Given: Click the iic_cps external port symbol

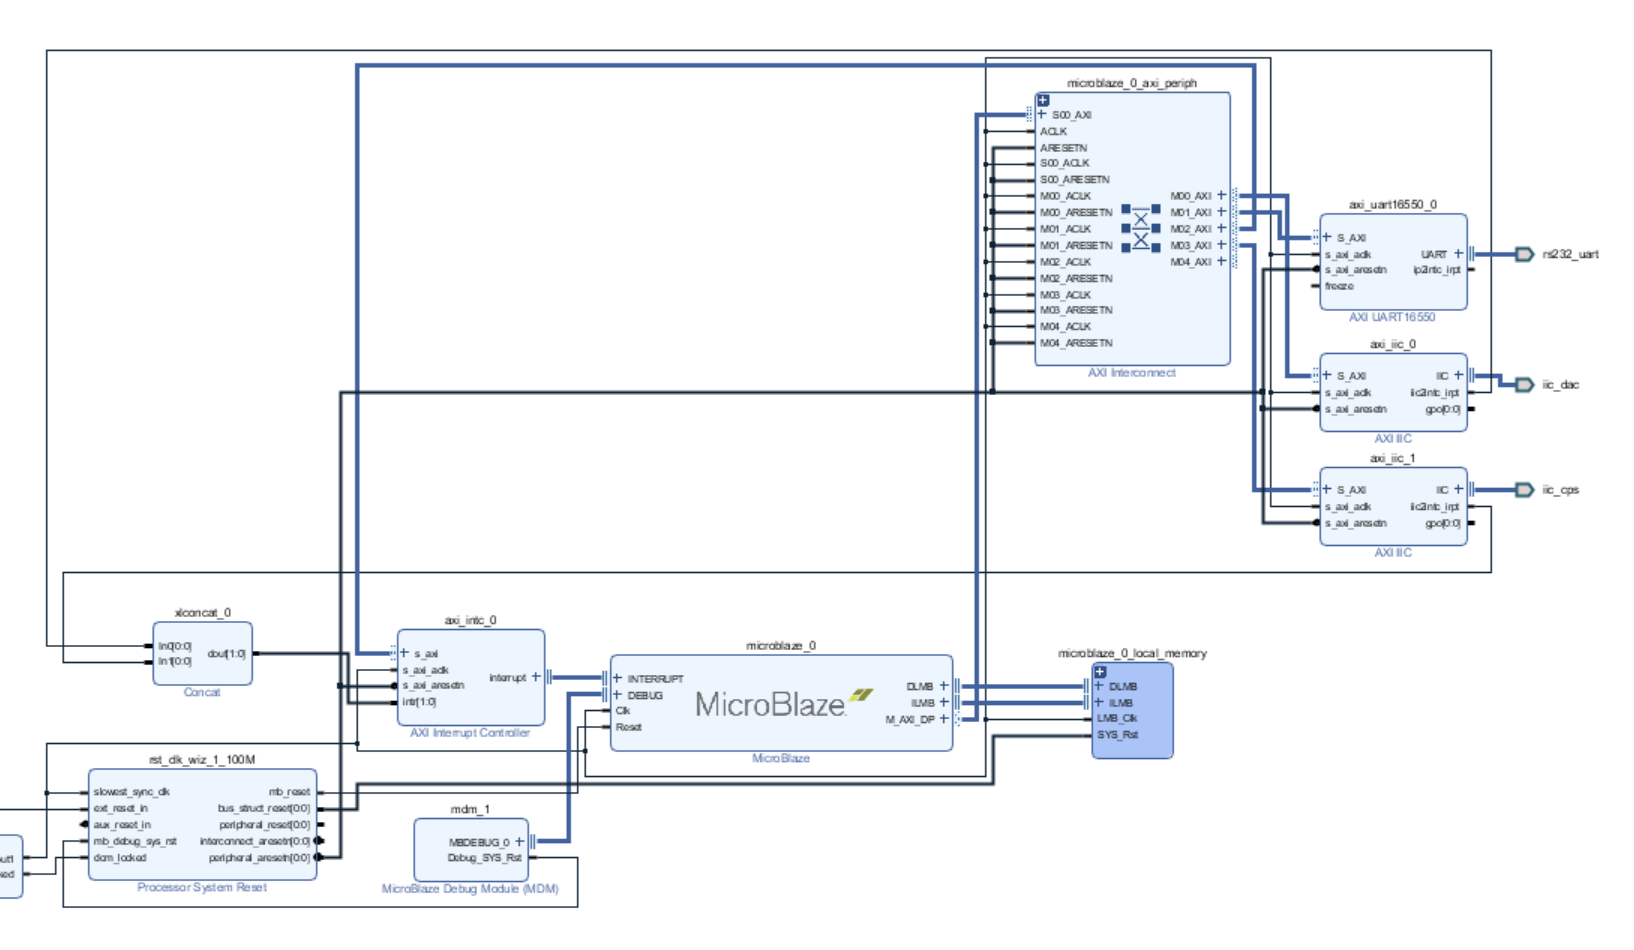Looking at the screenshot, I should tap(1524, 490).
